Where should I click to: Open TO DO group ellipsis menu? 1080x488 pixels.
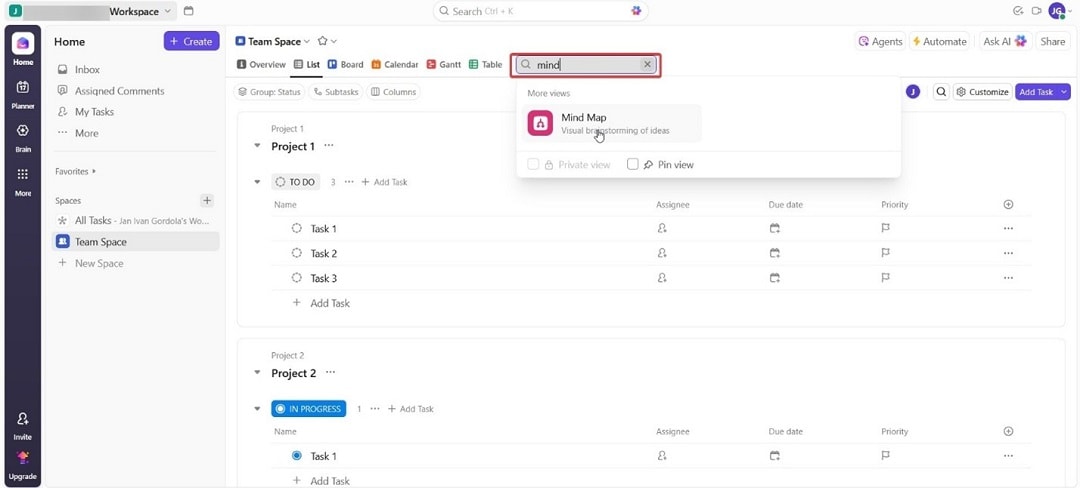[x=349, y=182]
